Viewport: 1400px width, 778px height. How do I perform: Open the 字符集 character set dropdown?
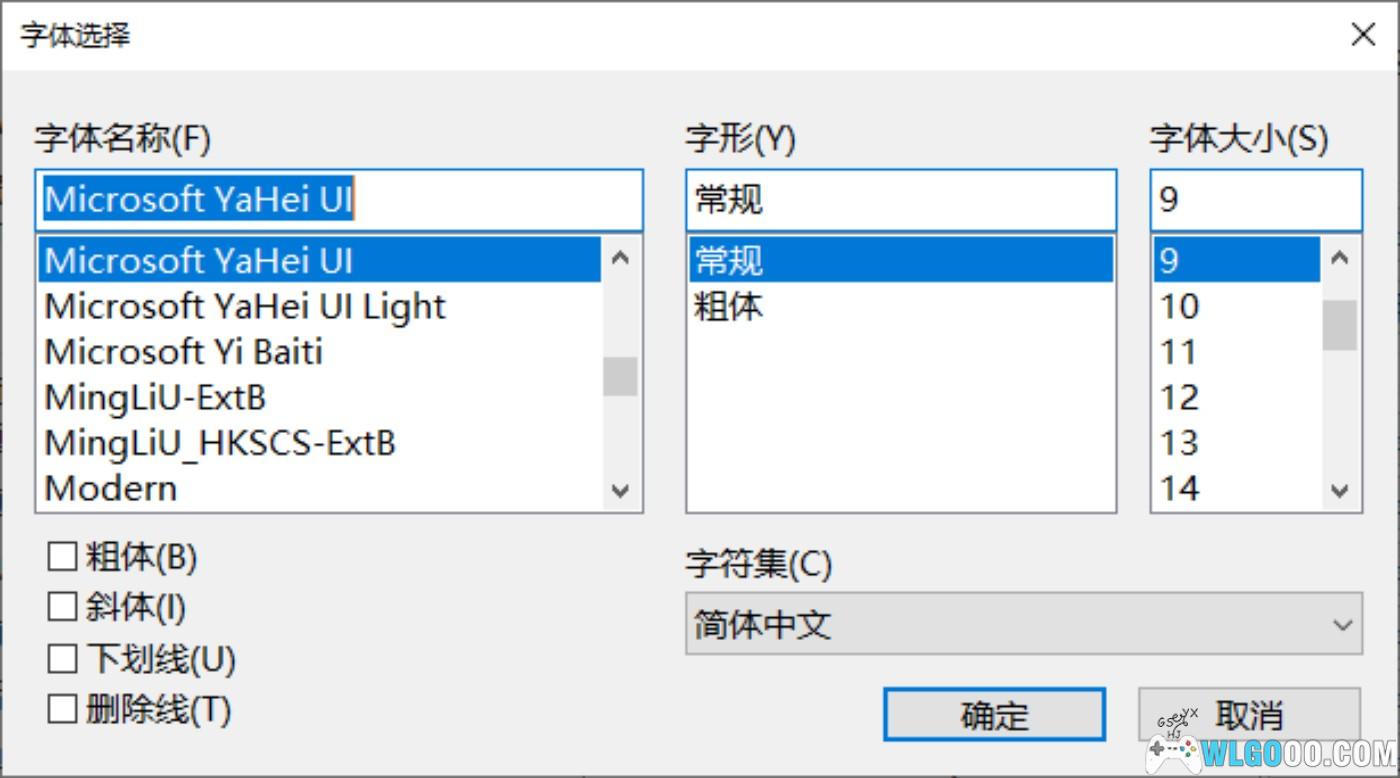[1023, 624]
